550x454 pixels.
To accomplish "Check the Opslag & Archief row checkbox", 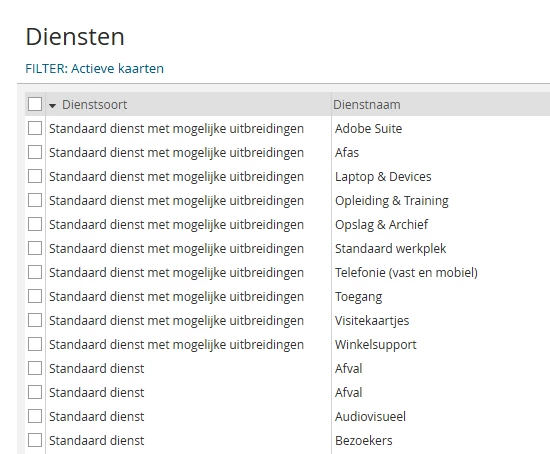I will point(35,224).
